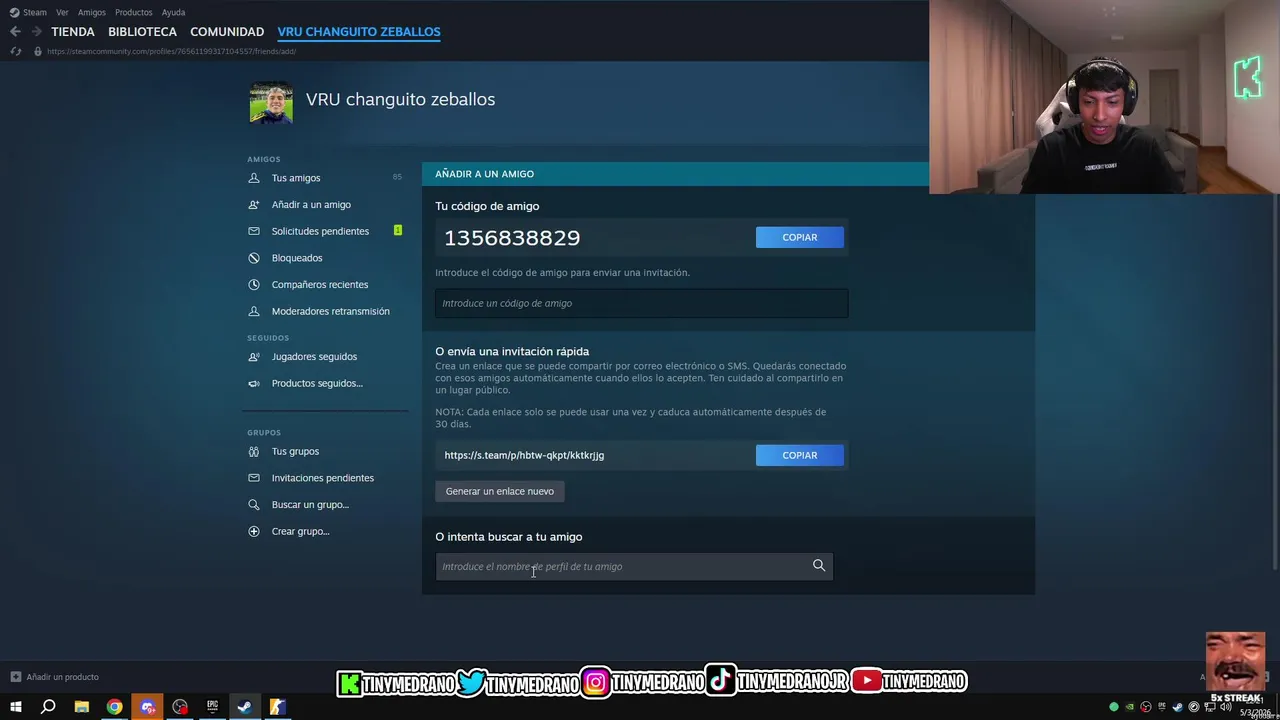Click the OBS icon in the system tray
1280x720 pixels.
tap(1146, 707)
